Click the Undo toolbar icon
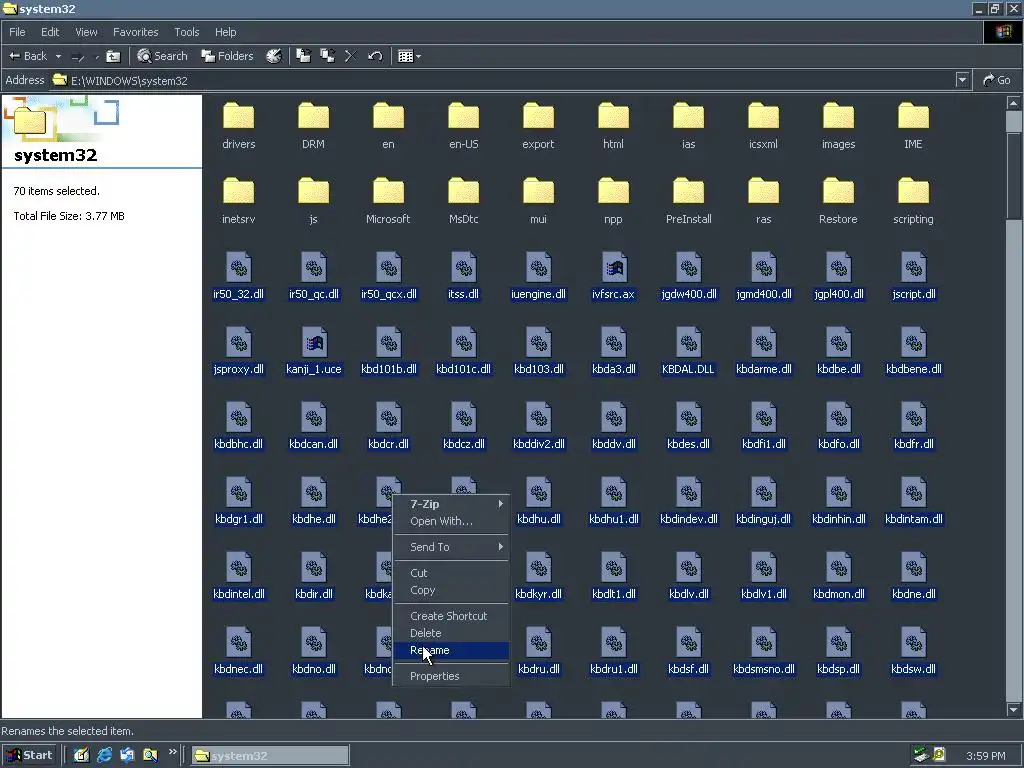Screen dimensions: 1024x768 point(375,56)
